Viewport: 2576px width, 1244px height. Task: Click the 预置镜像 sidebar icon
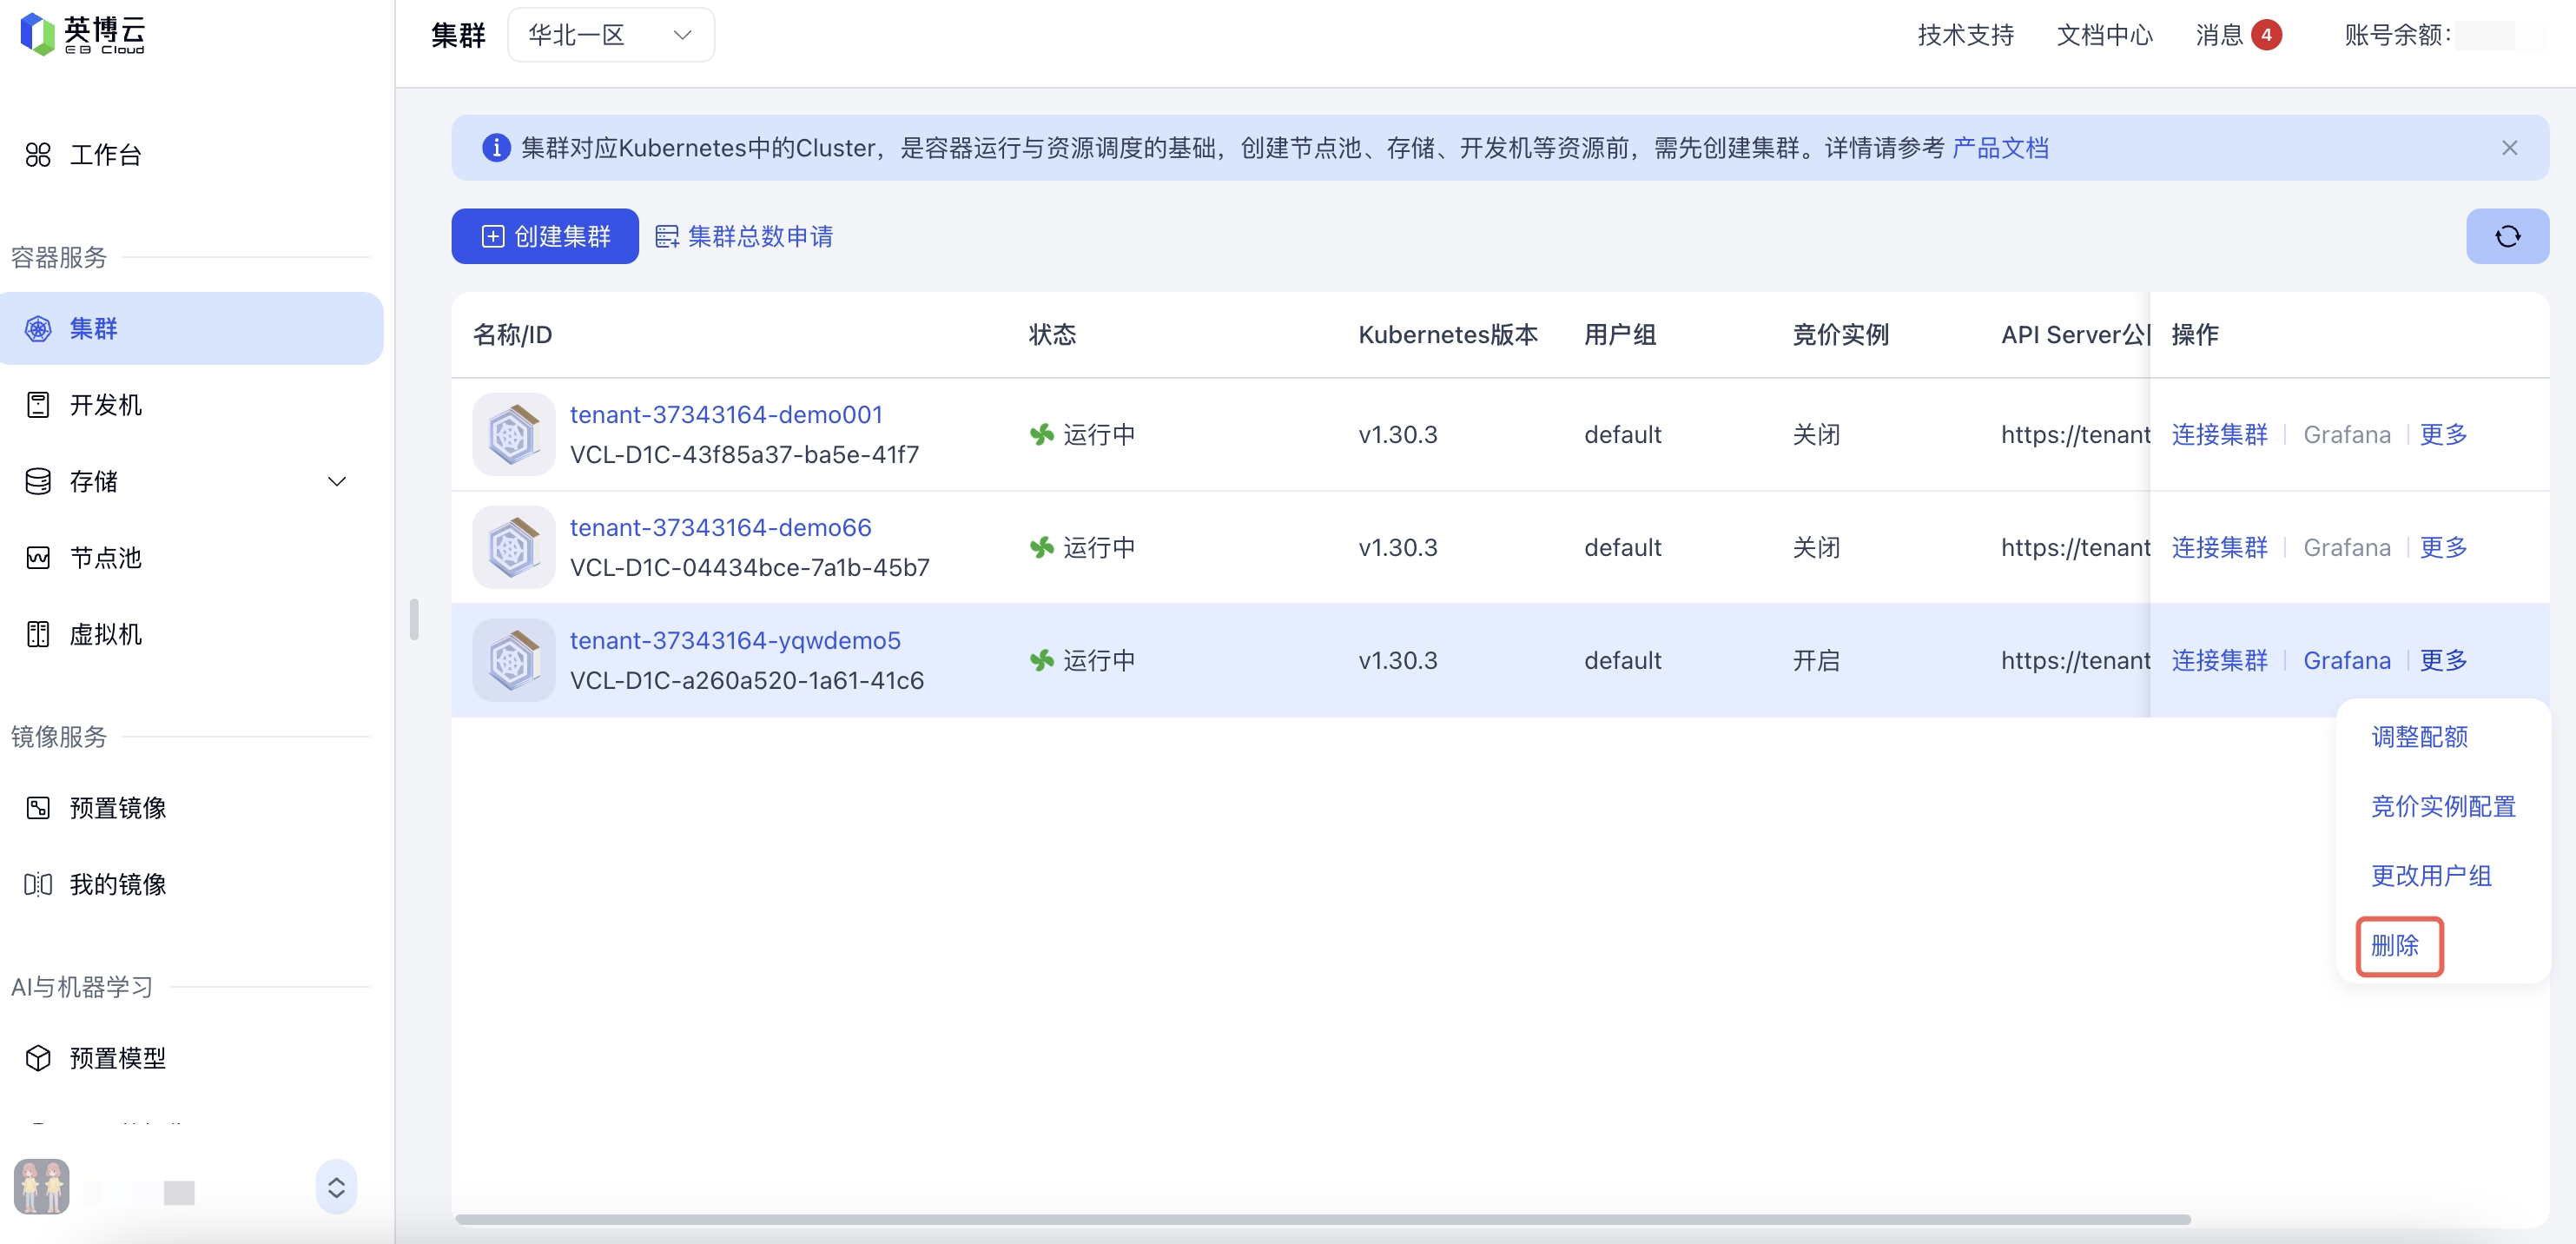click(x=38, y=808)
